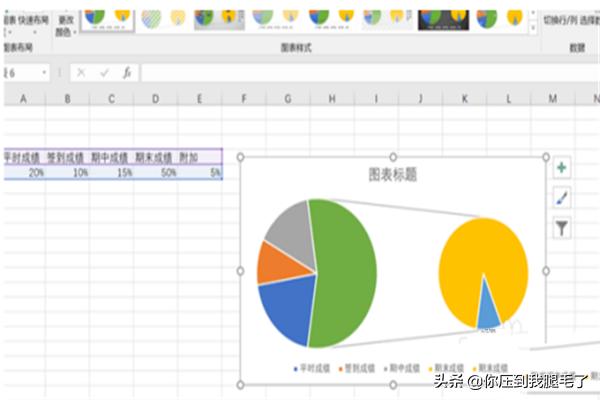The height and width of the screenshot is (400, 600).
Task: Select the last chart style thumbnail
Action: (499, 20)
